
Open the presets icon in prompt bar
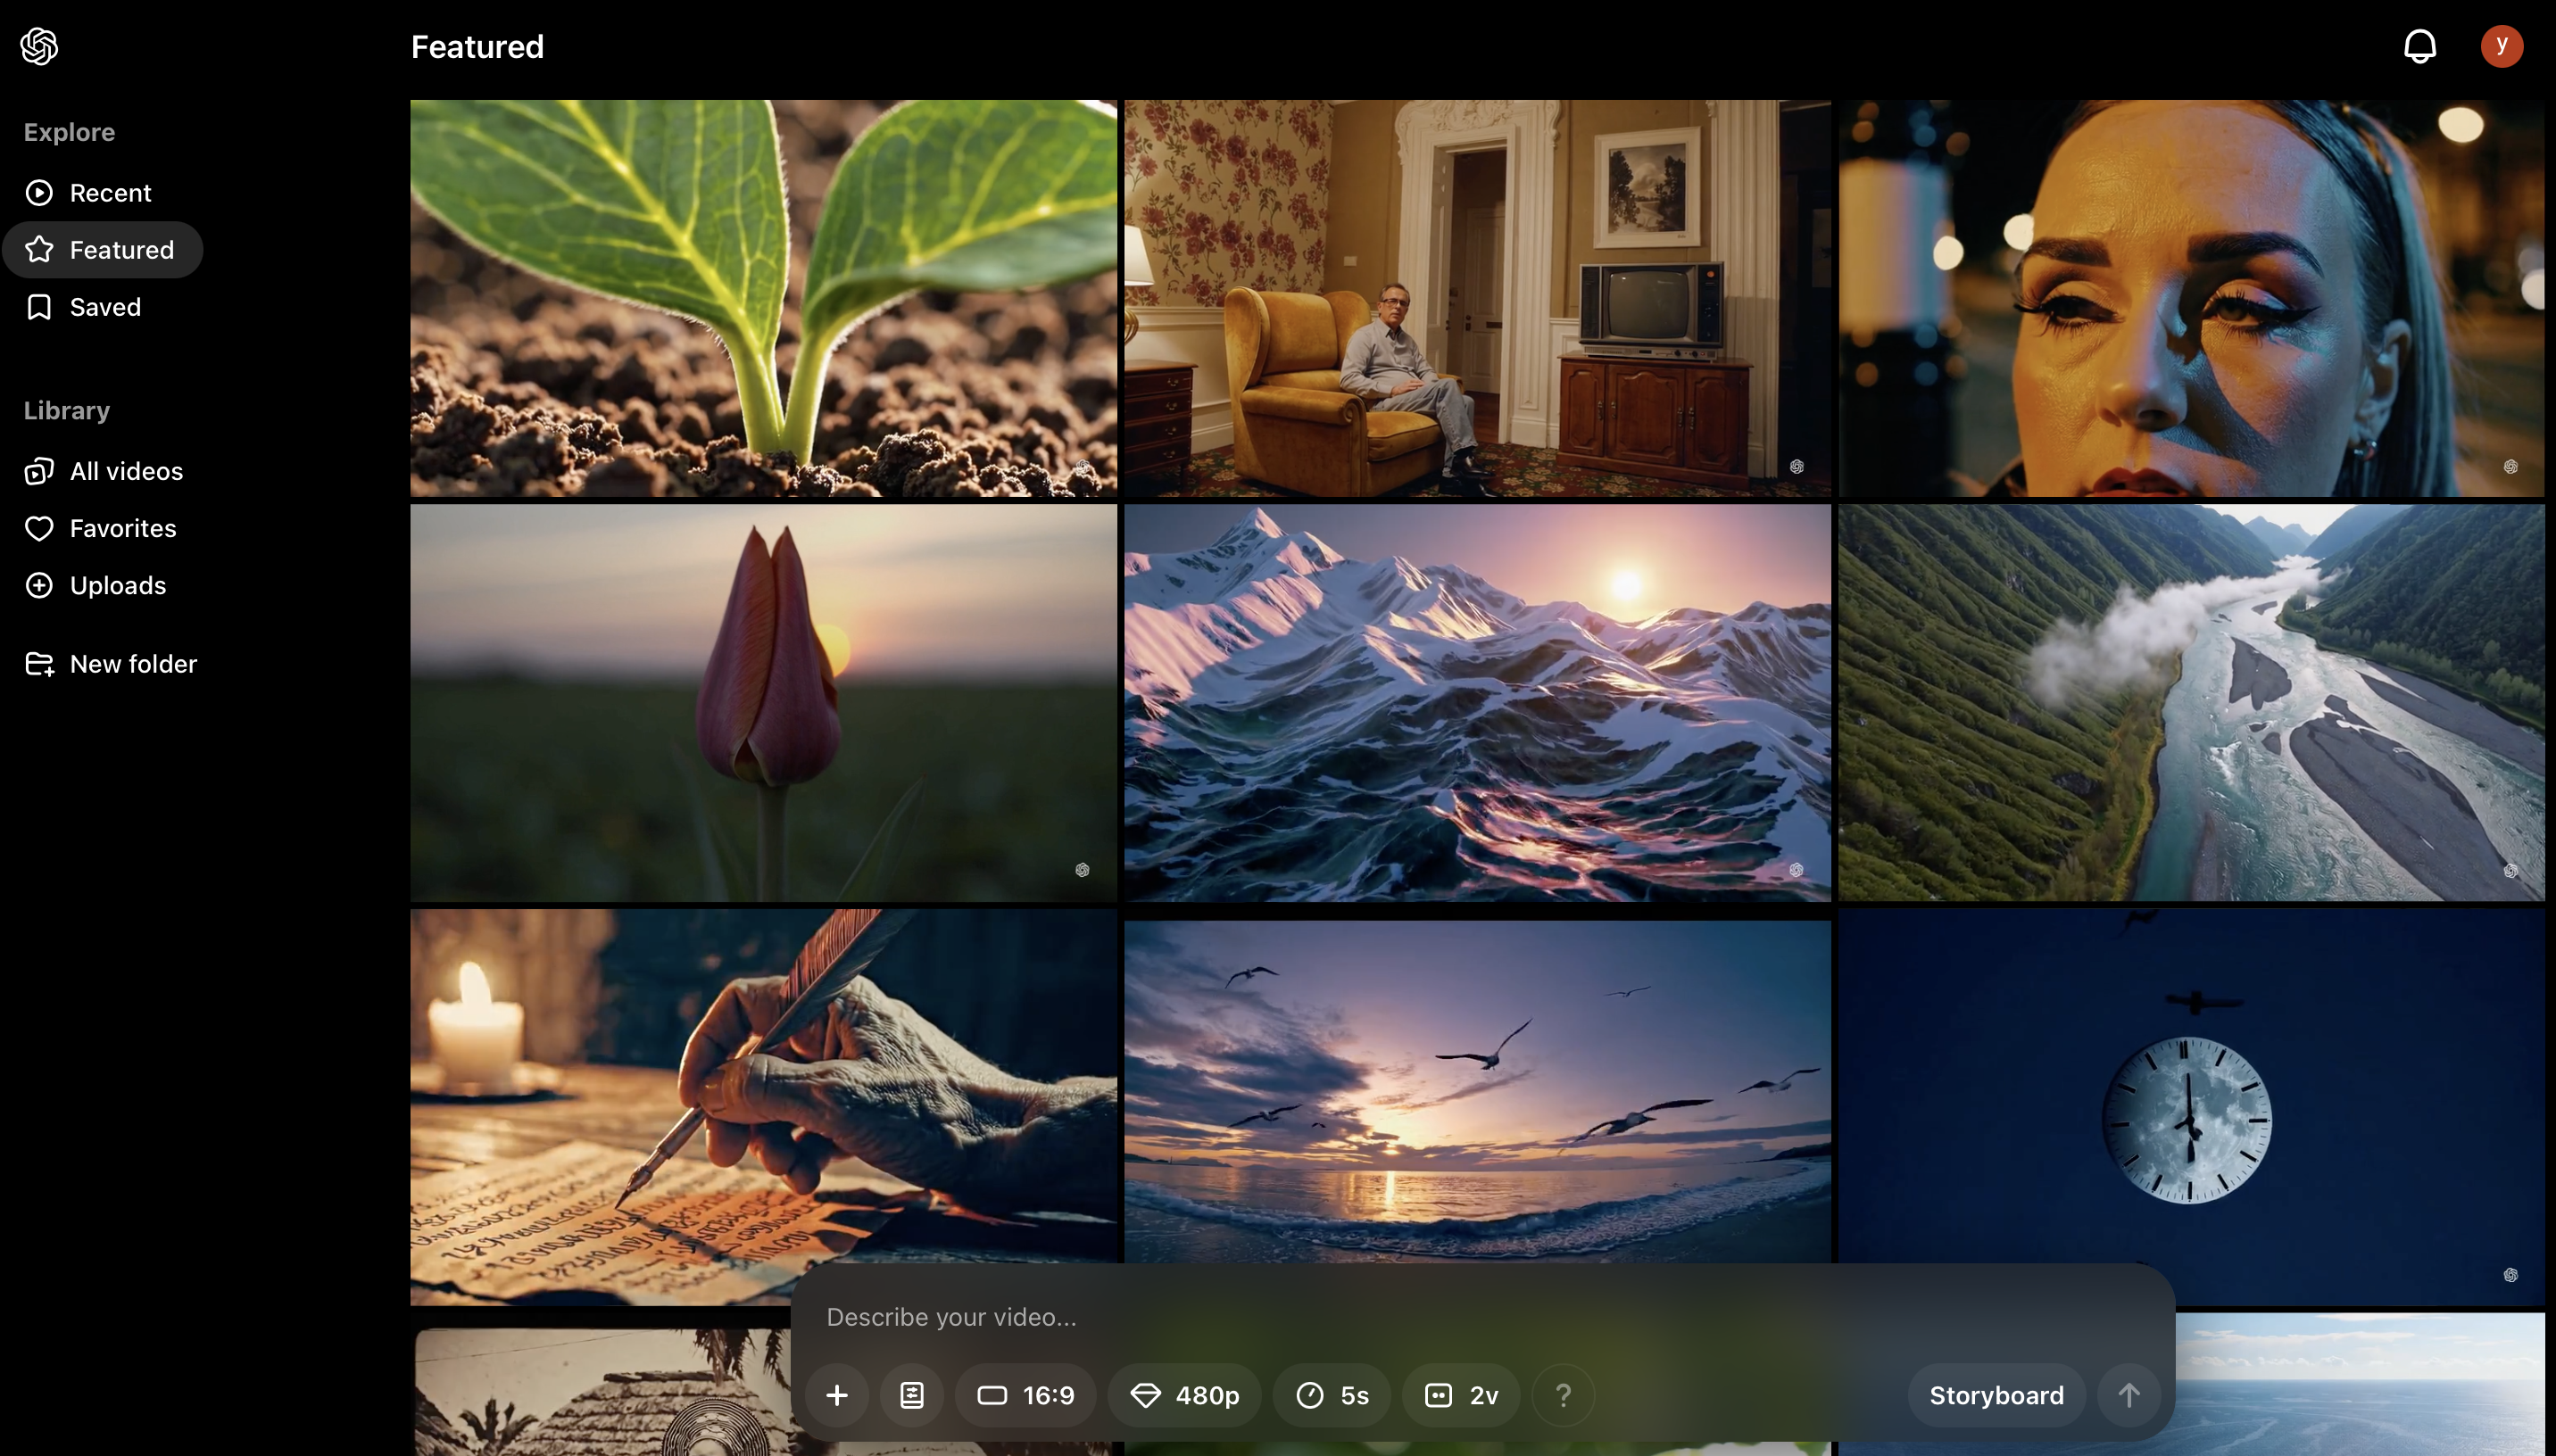911,1395
